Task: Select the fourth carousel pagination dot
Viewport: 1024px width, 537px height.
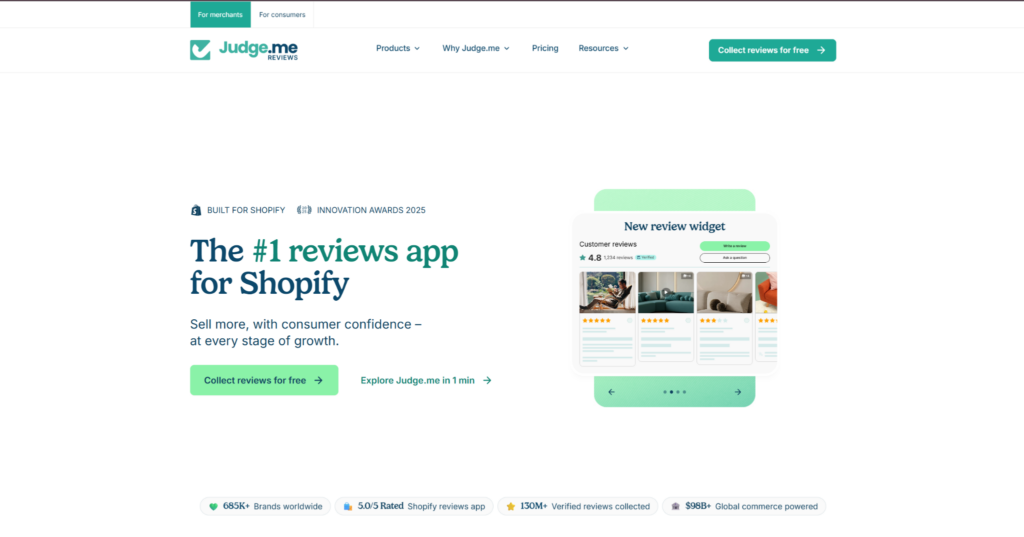Action: tap(684, 392)
